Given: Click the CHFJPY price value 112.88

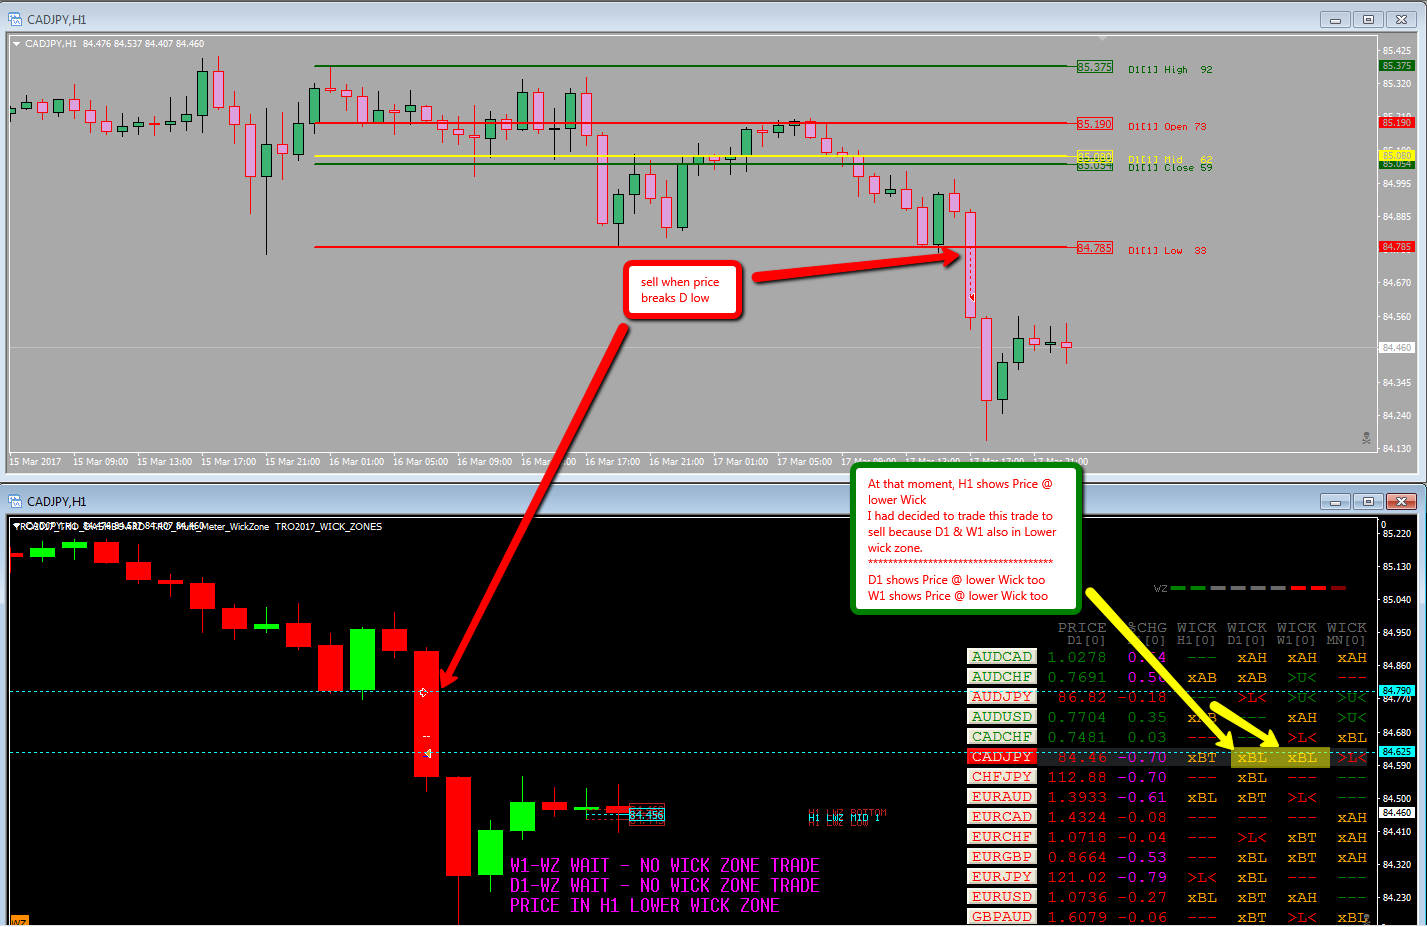Looking at the screenshot, I should [1077, 778].
